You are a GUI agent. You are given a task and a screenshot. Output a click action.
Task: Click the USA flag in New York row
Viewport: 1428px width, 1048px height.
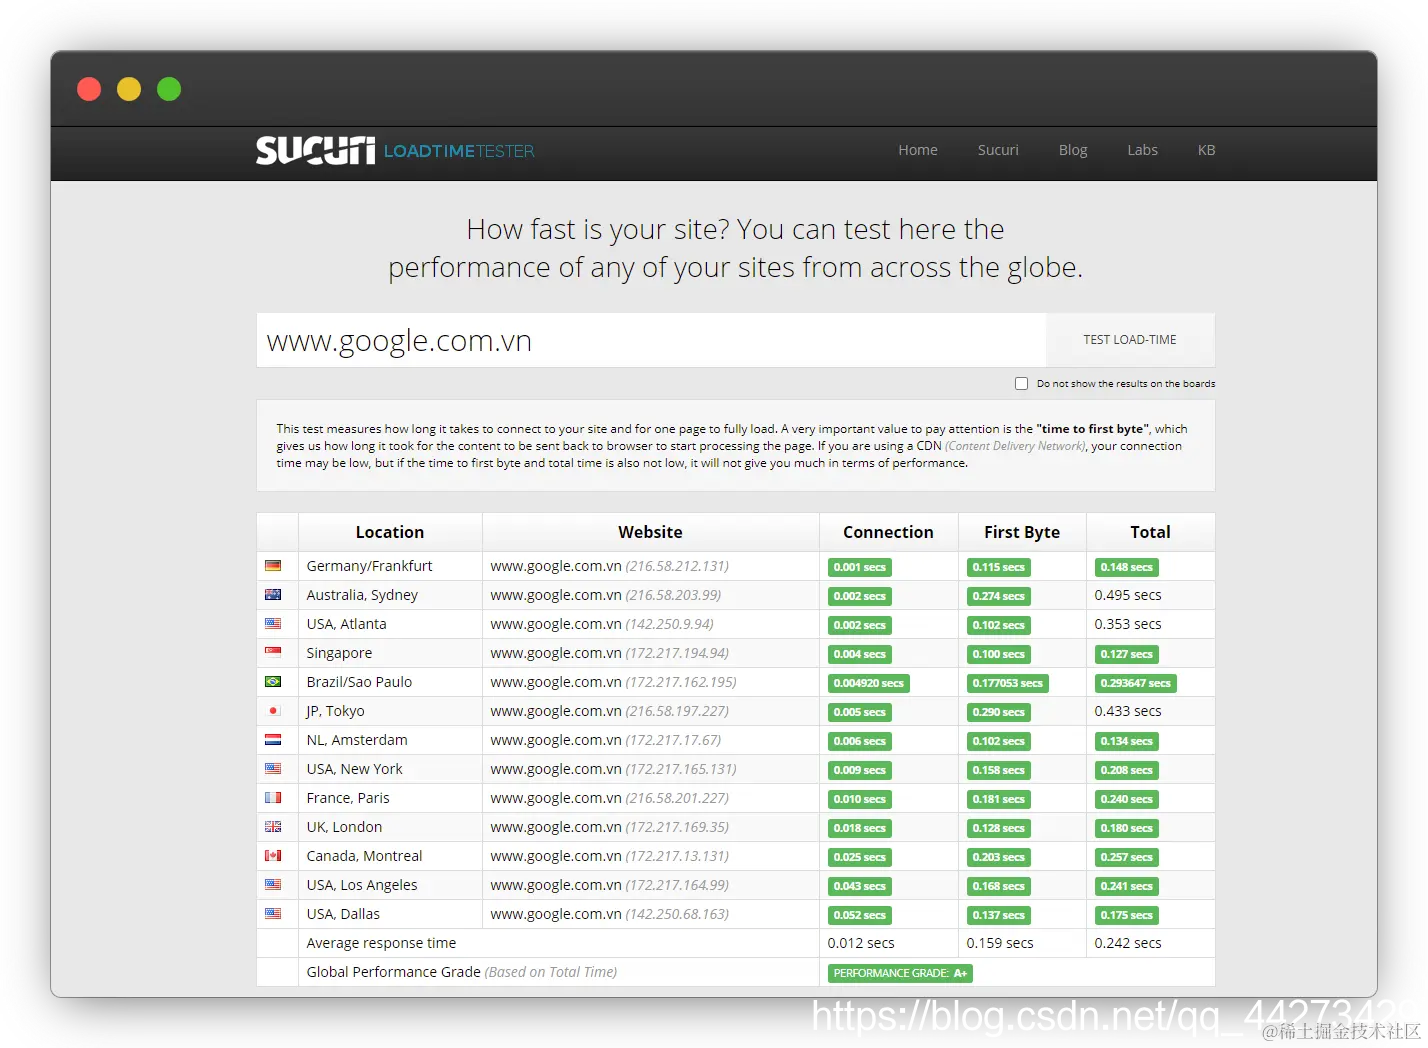point(273,769)
